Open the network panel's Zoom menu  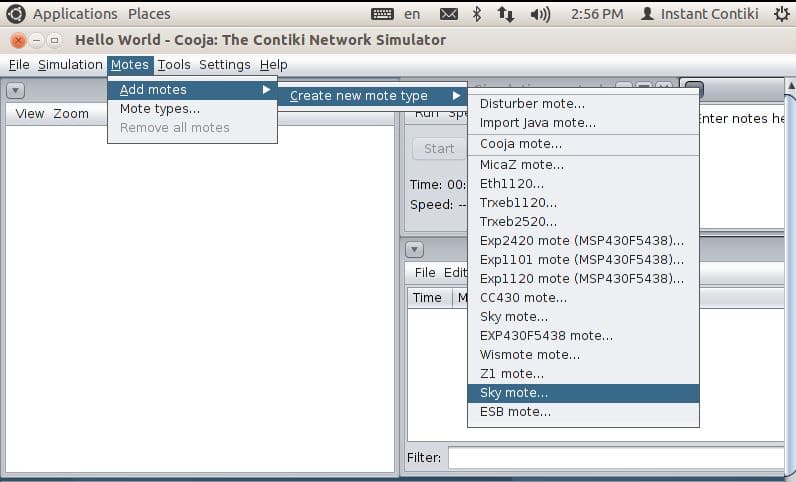[71, 114]
